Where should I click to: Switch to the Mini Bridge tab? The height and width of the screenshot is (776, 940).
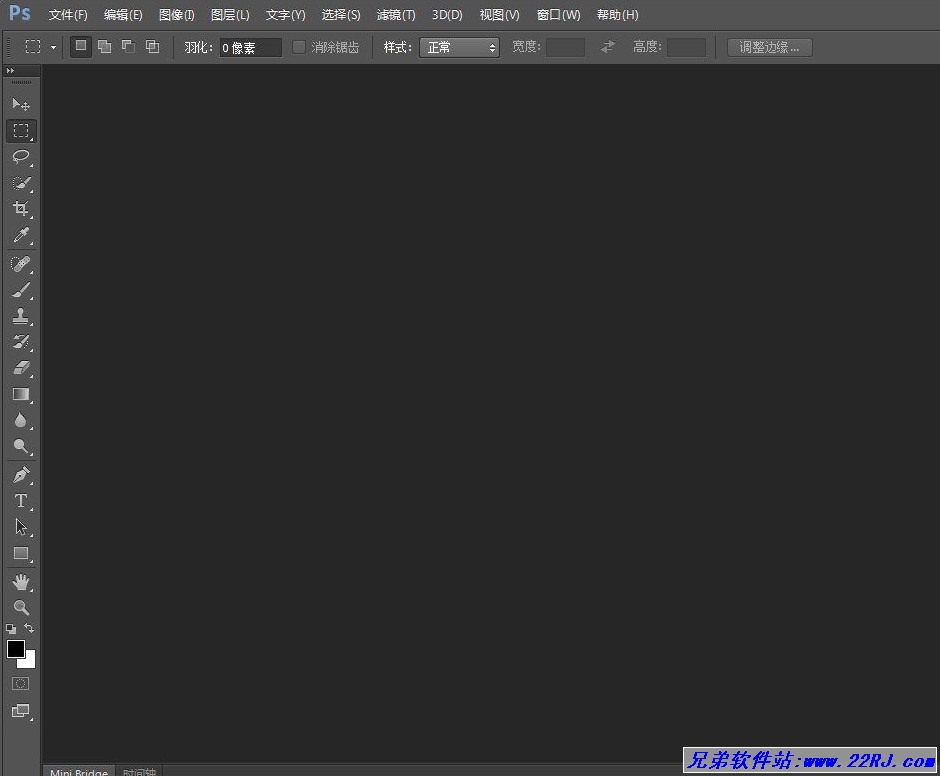click(x=79, y=771)
